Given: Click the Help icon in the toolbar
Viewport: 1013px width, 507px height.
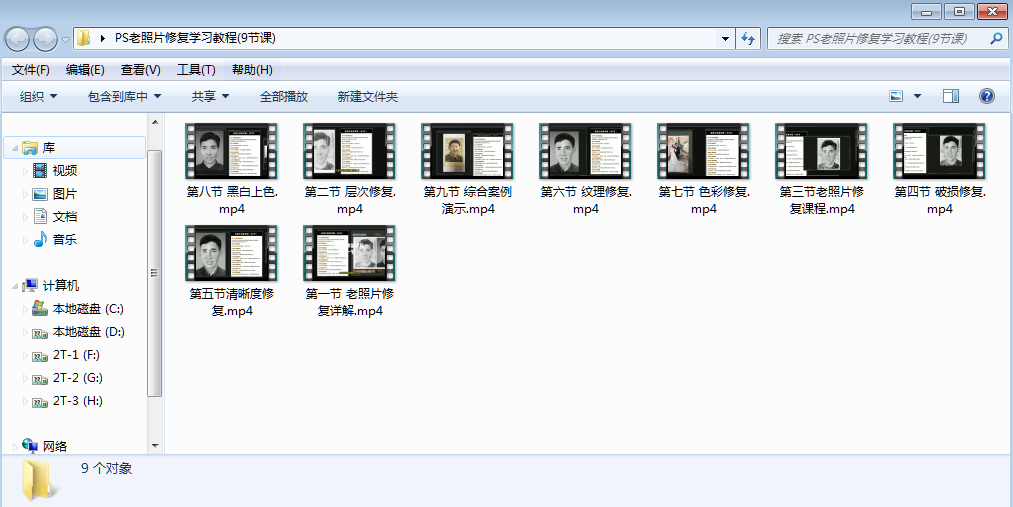Looking at the screenshot, I should click(986, 96).
